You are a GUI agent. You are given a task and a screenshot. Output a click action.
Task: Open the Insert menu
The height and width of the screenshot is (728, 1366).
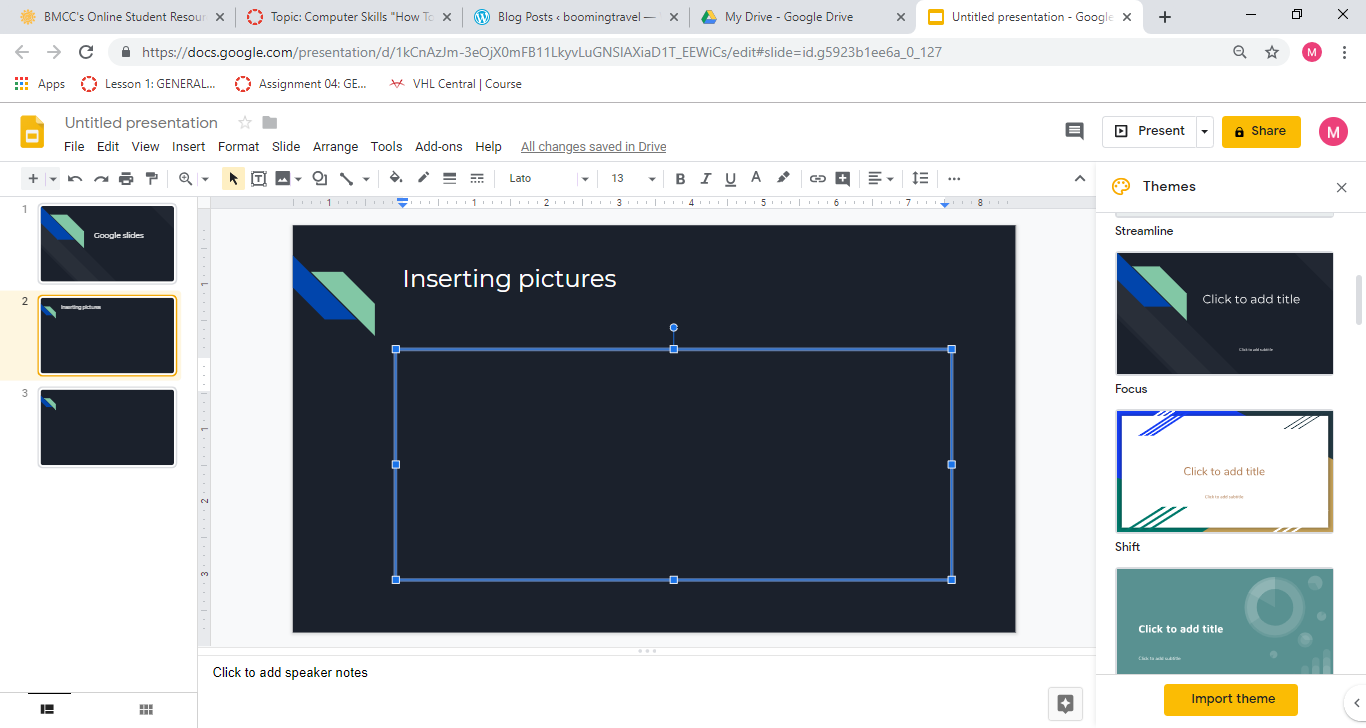188,146
